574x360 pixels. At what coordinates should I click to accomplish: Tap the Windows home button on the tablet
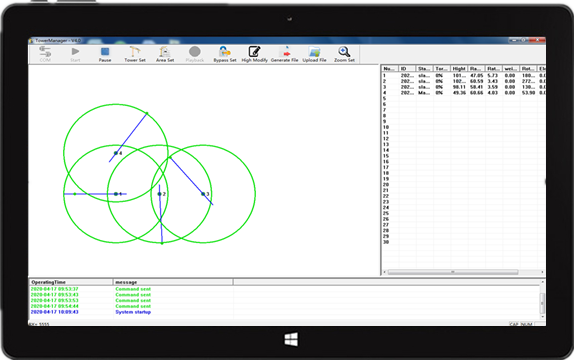pos(291,339)
